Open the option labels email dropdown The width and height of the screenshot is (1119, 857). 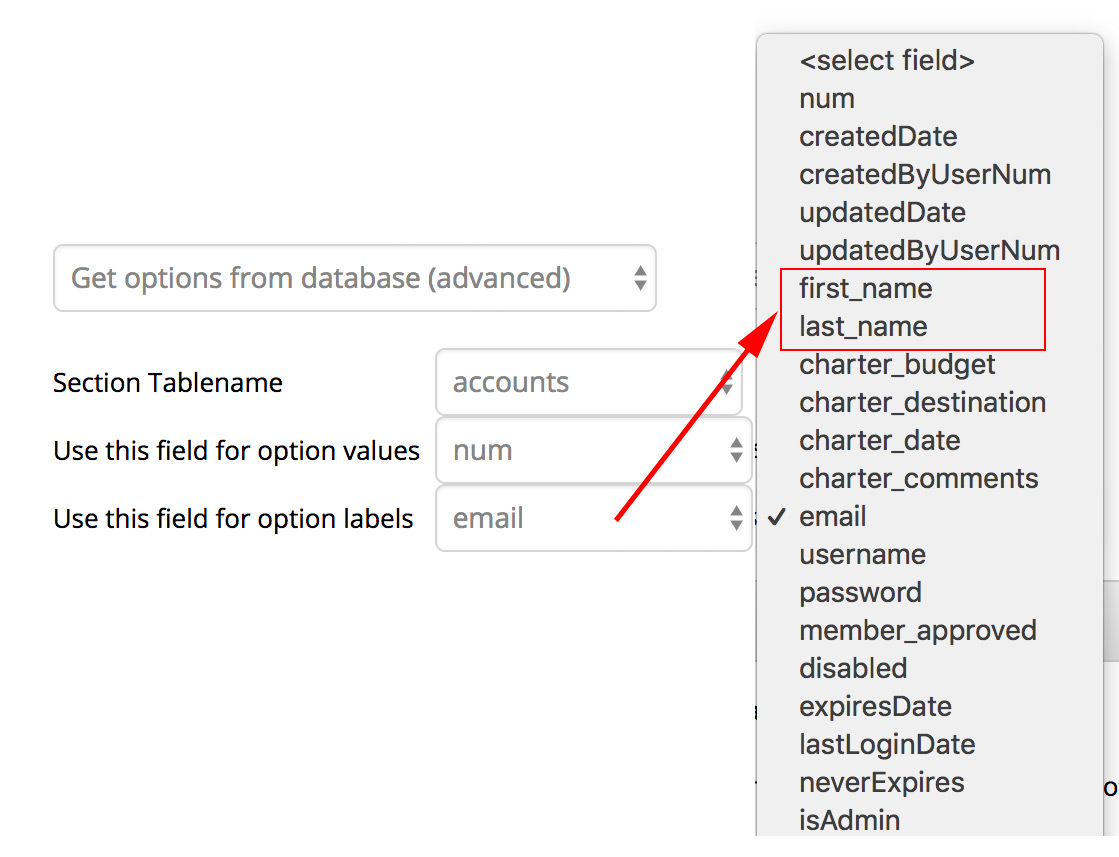coord(593,518)
